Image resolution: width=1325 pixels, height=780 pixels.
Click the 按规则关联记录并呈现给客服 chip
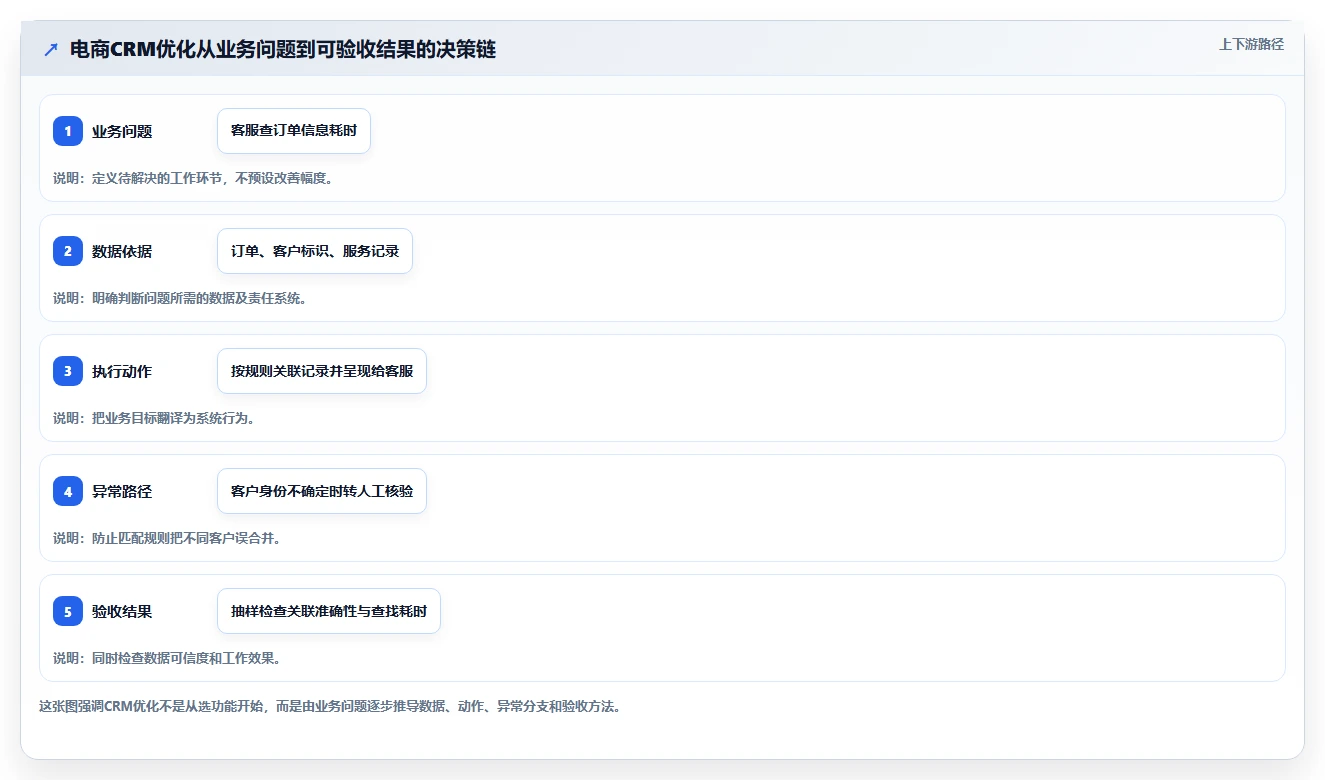coord(322,371)
